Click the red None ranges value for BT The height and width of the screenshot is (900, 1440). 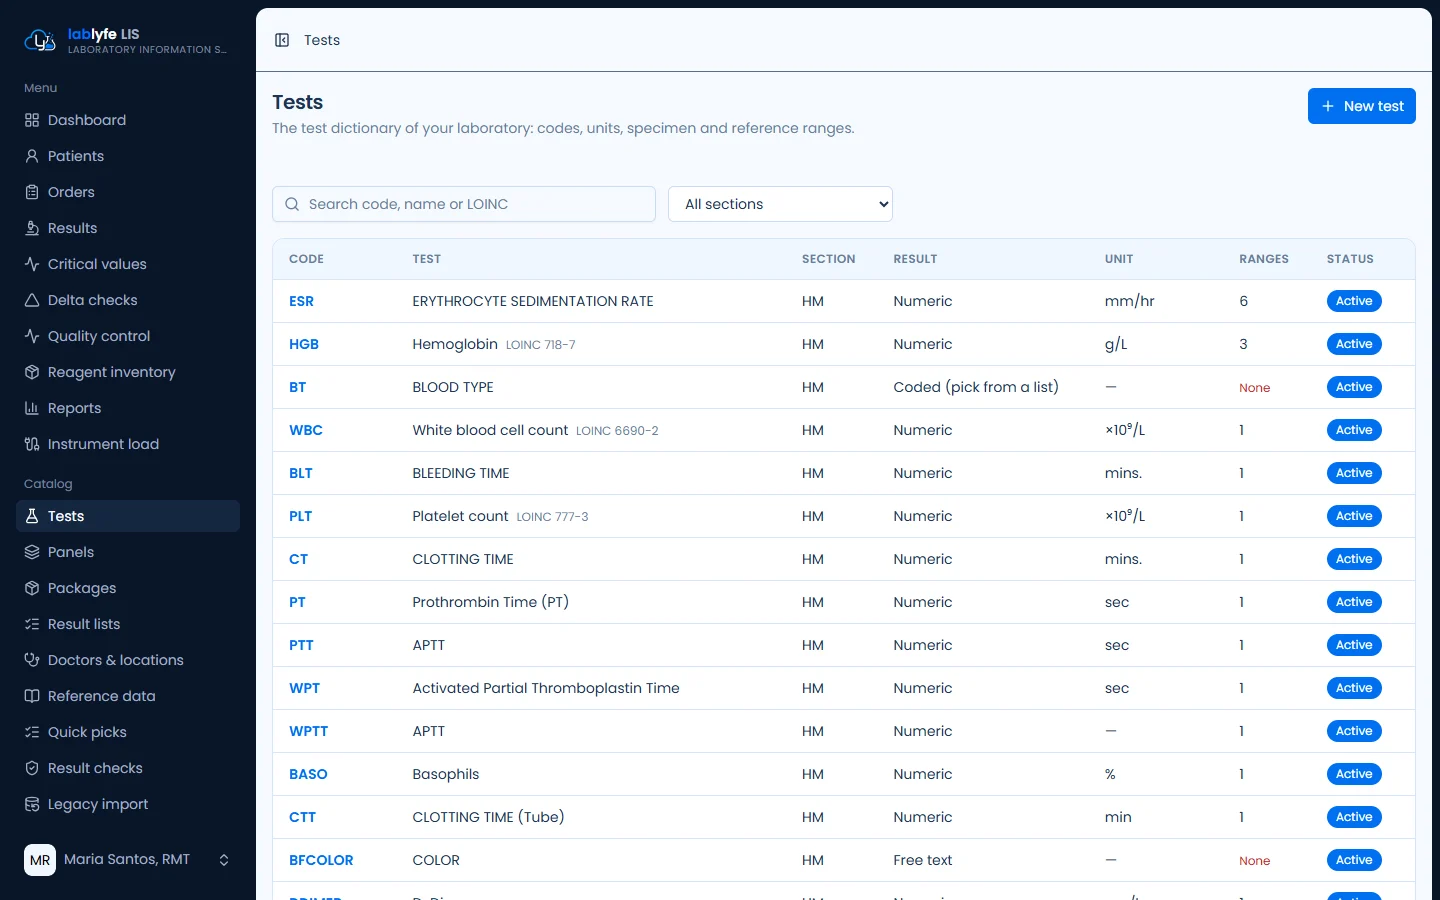[1255, 388]
